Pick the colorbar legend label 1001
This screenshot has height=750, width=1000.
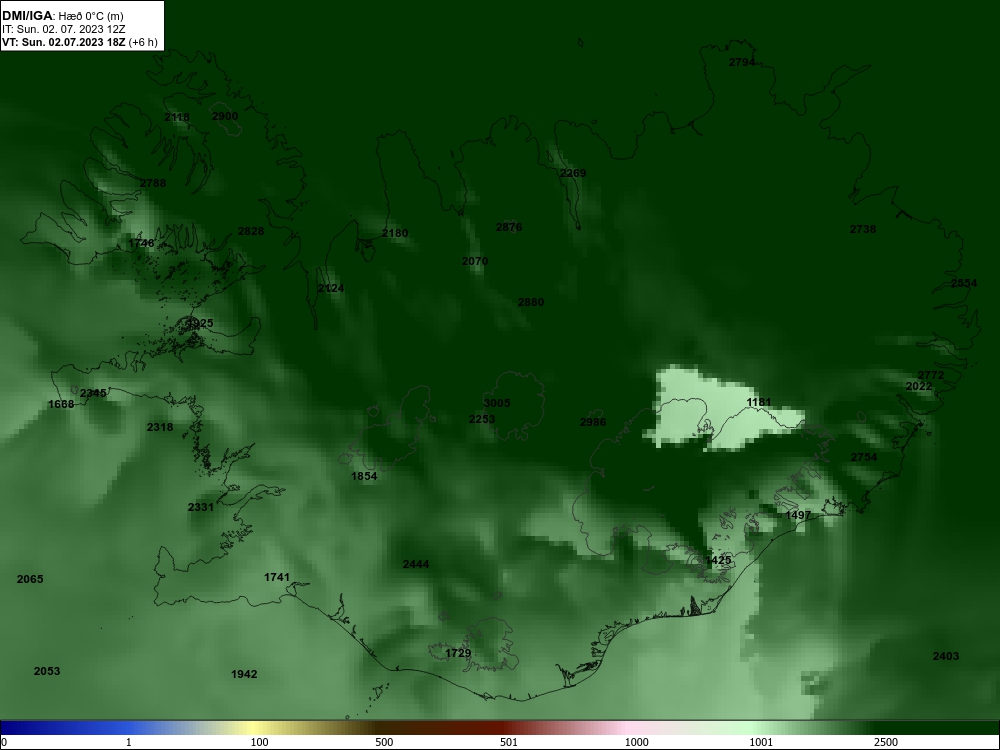pos(761,742)
